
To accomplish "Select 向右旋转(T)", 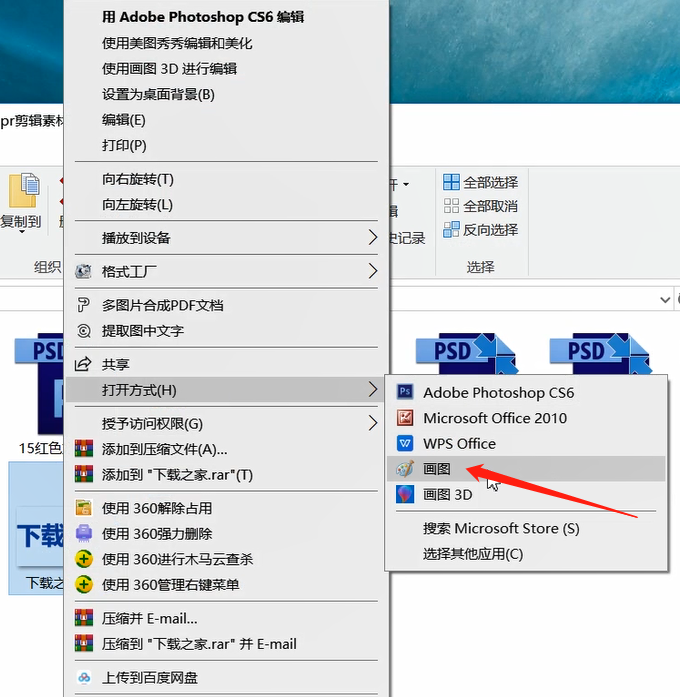I will (x=138, y=179).
